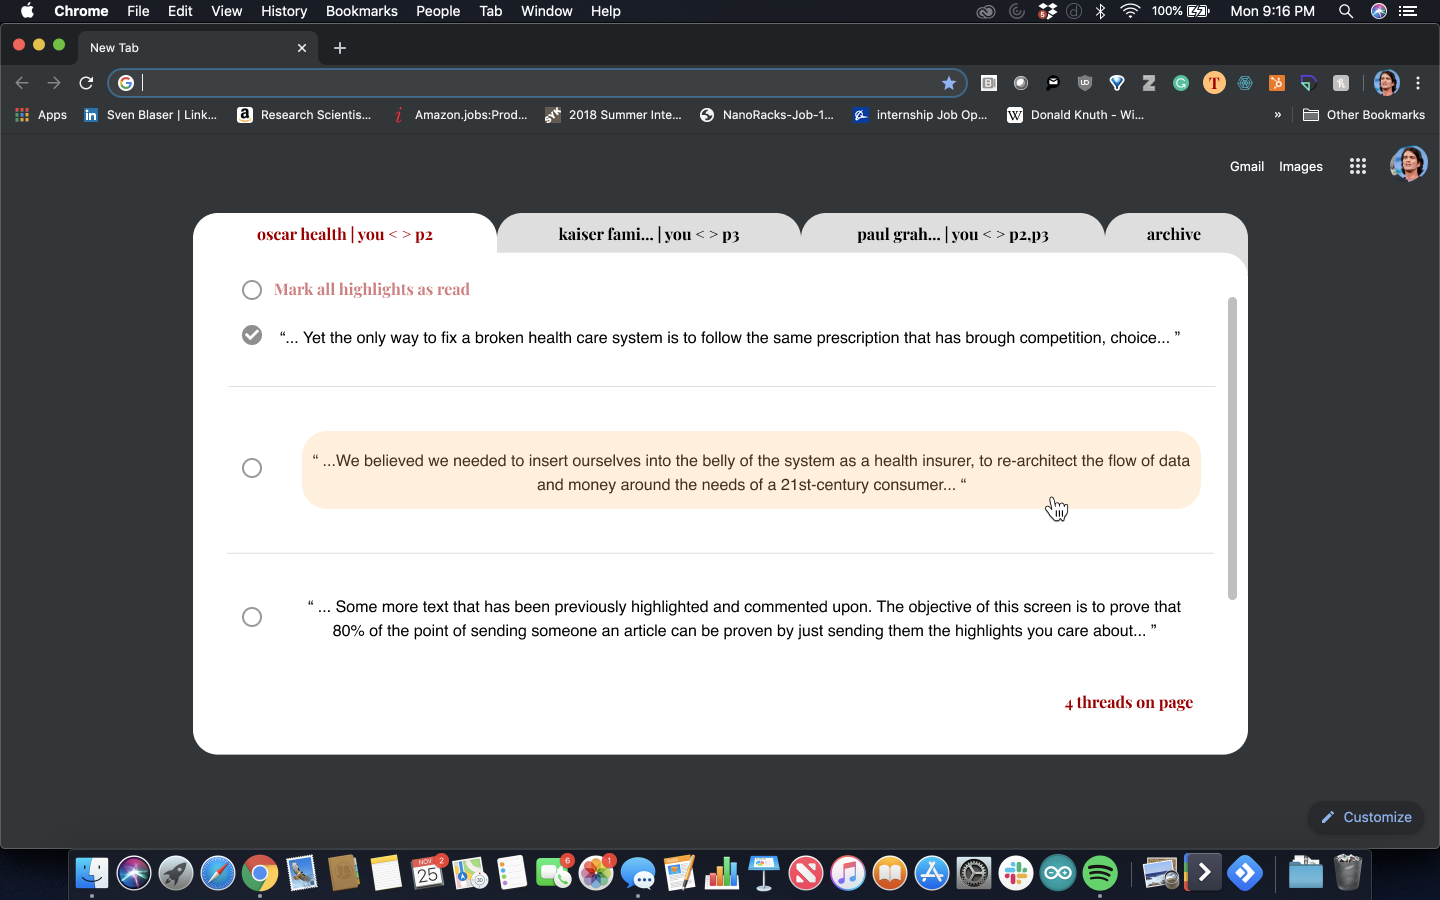Toggle the Mark all highlights as read radio

[x=252, y=290]
